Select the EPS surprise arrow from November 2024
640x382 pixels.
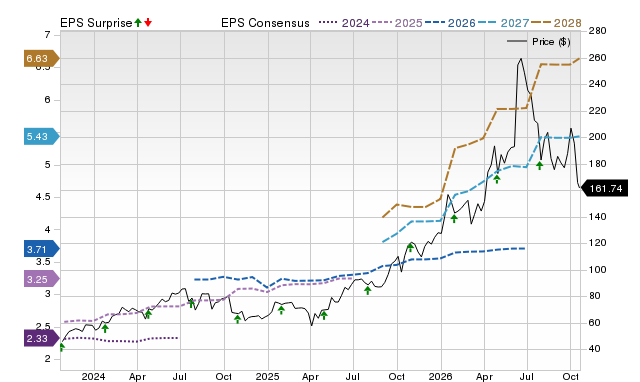[238, 319]
